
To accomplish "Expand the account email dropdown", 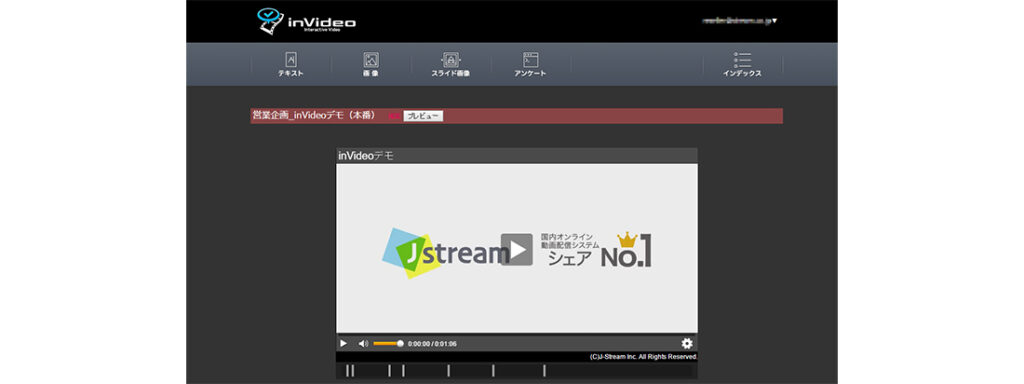I will (739, 21).
